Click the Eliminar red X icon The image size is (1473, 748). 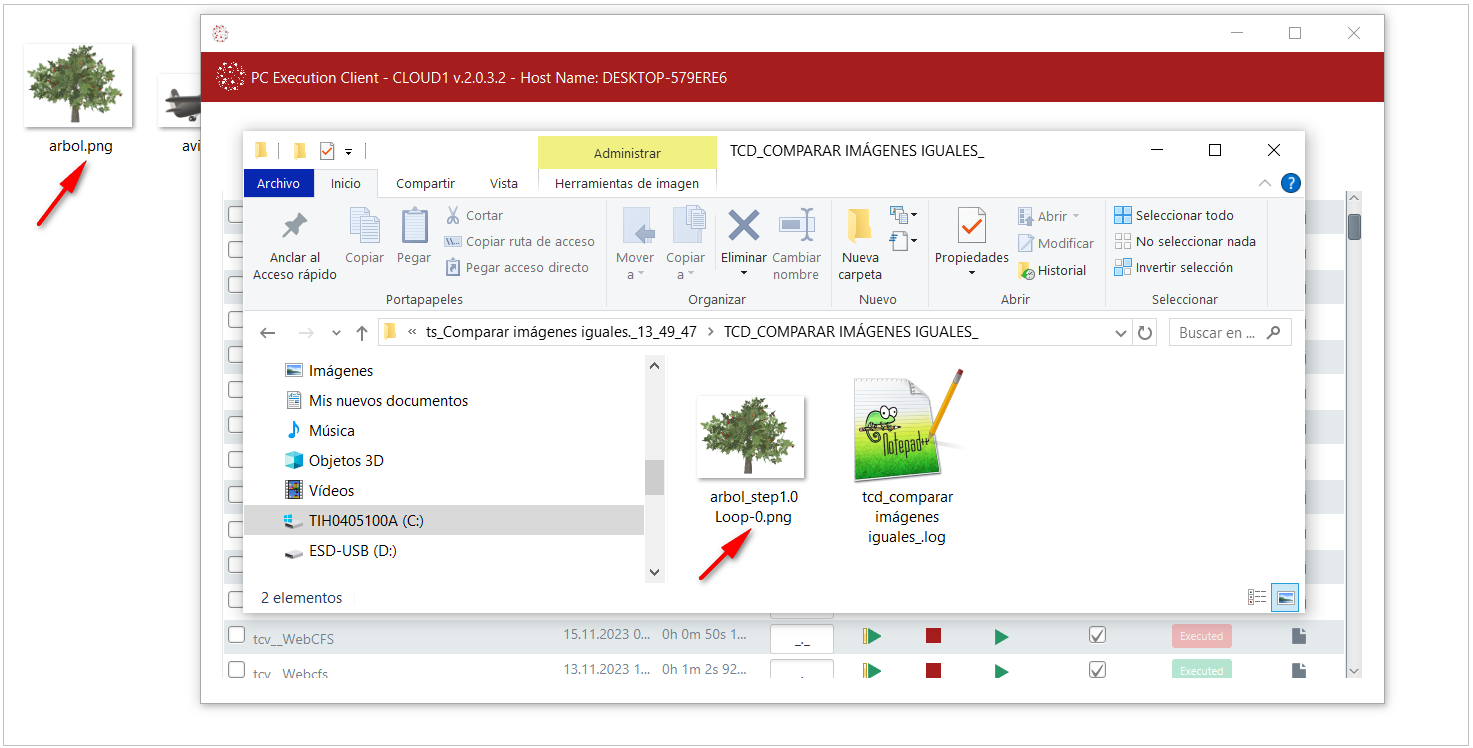(x=743, y=226)
